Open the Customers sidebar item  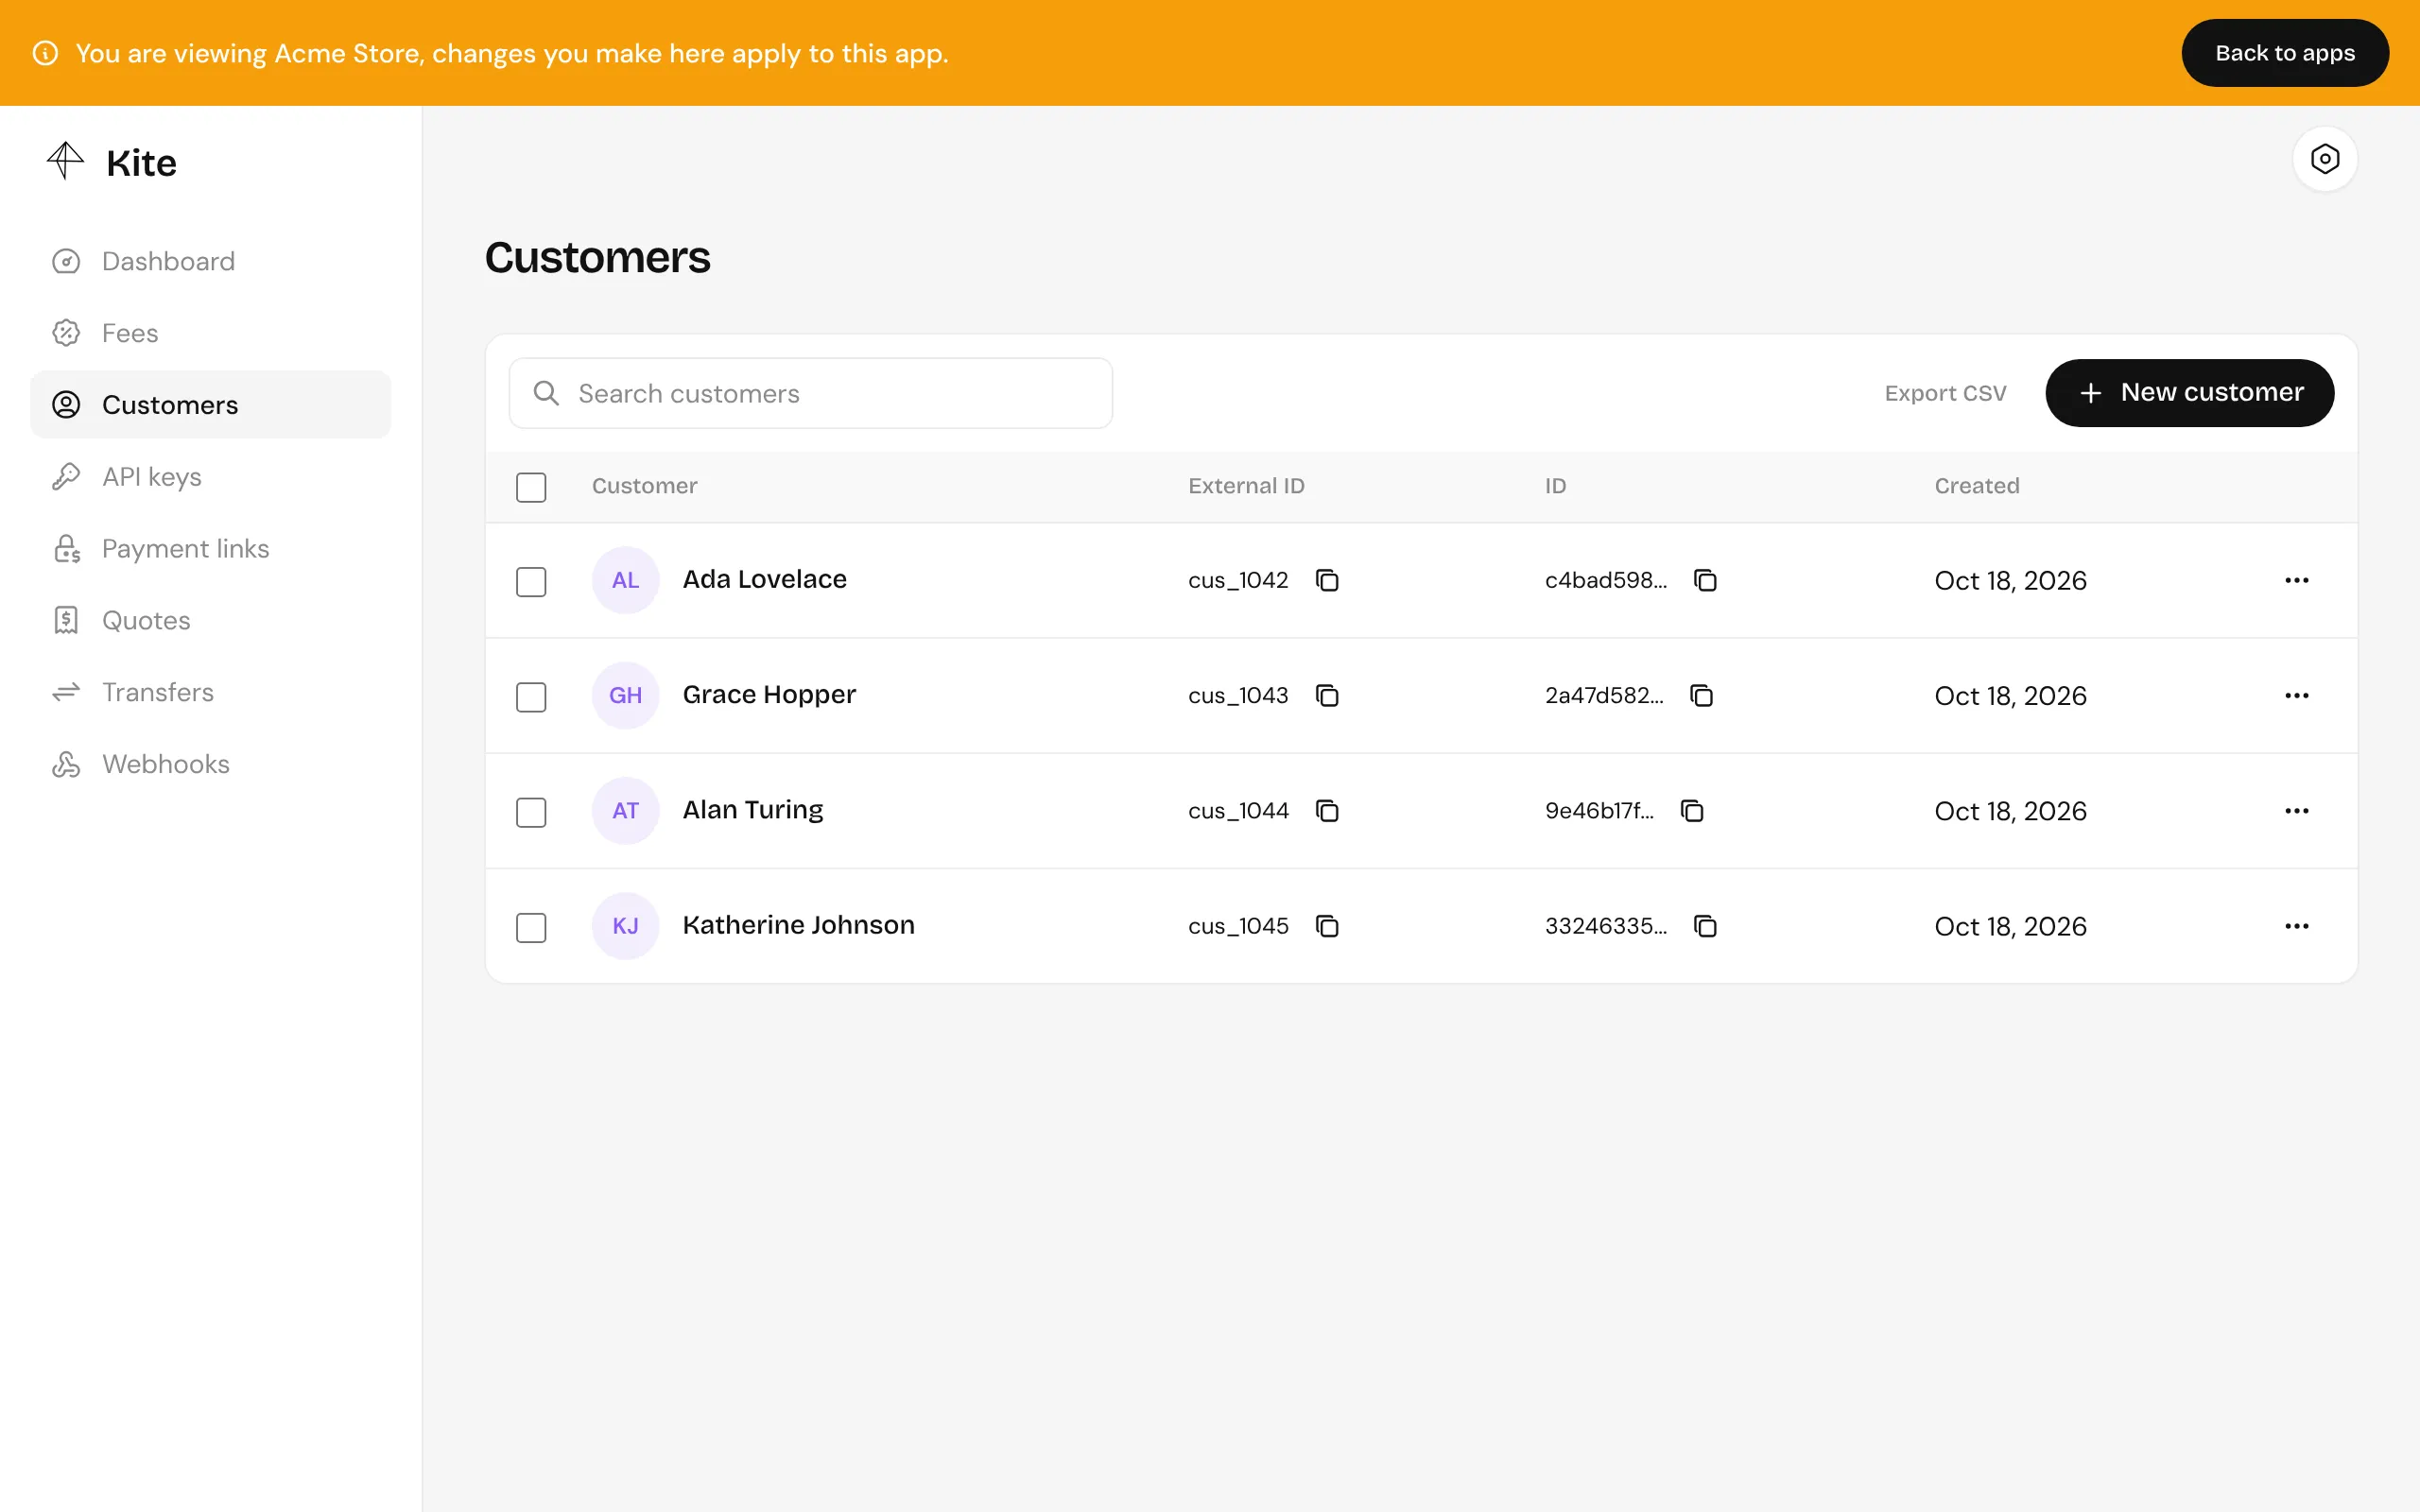210,405
